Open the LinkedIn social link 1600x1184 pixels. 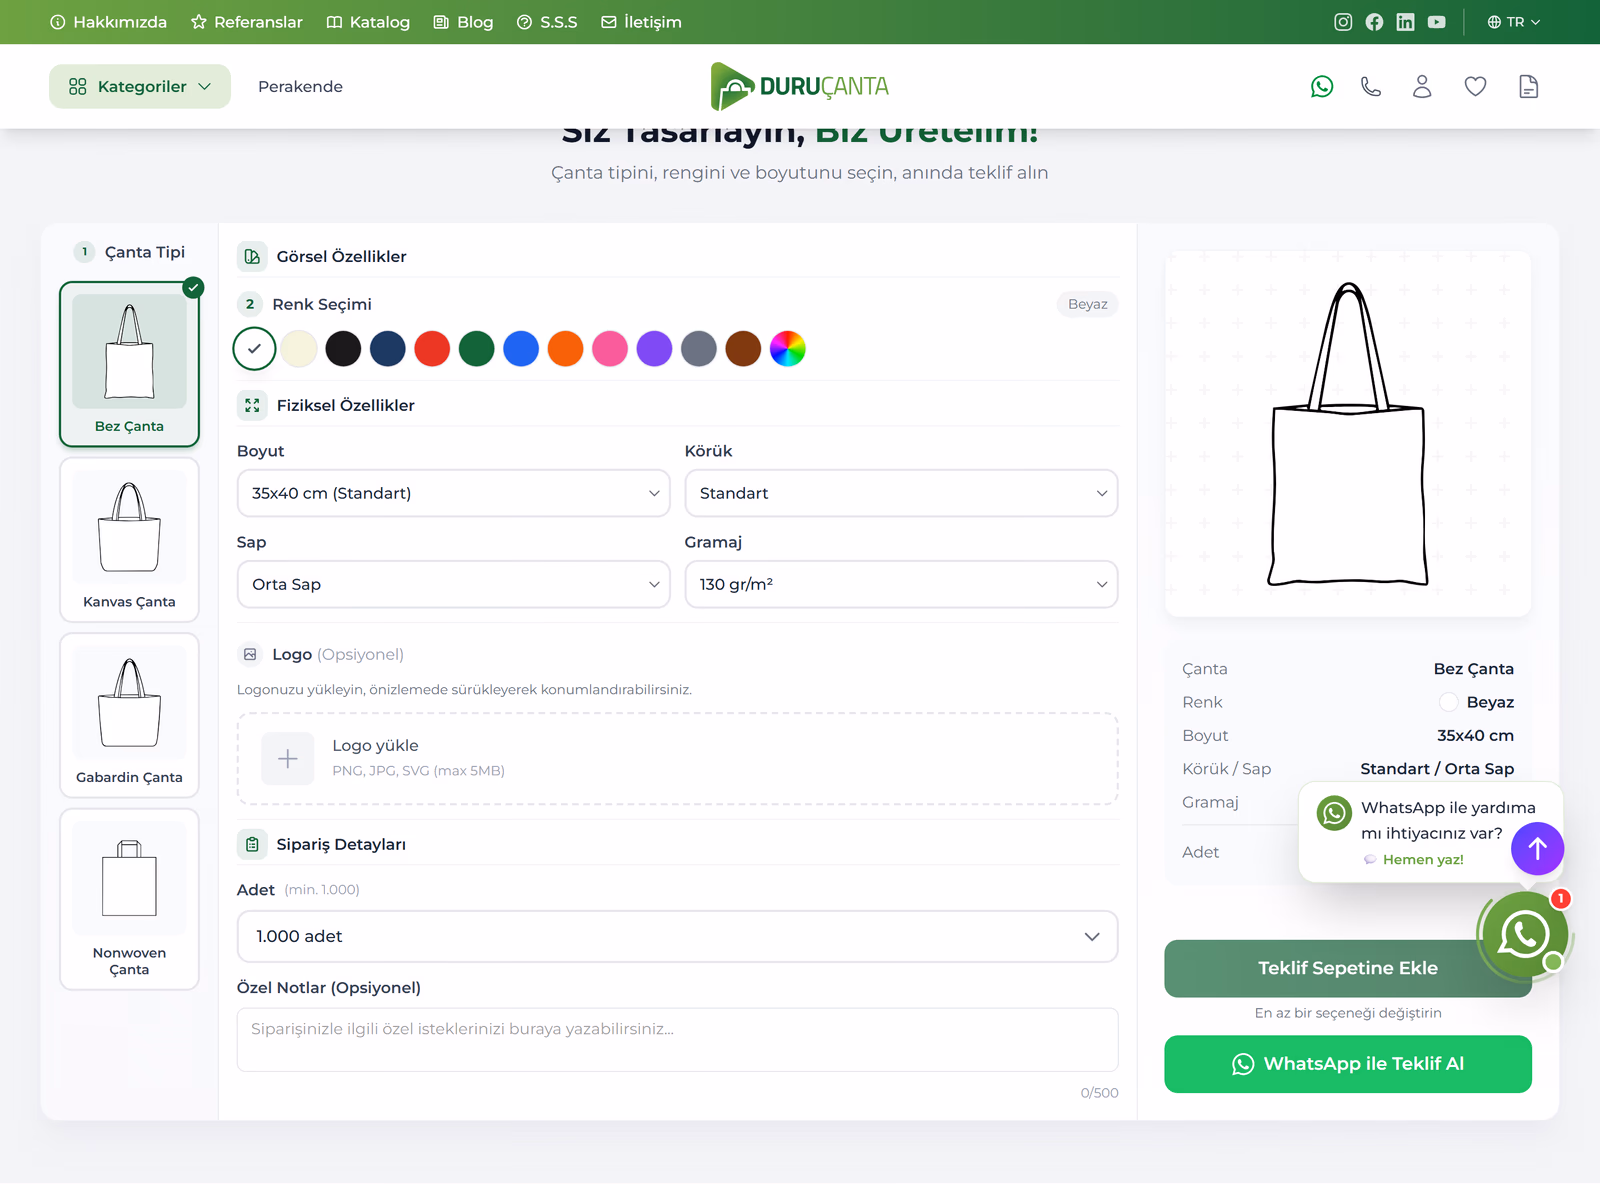[1405, 22]
